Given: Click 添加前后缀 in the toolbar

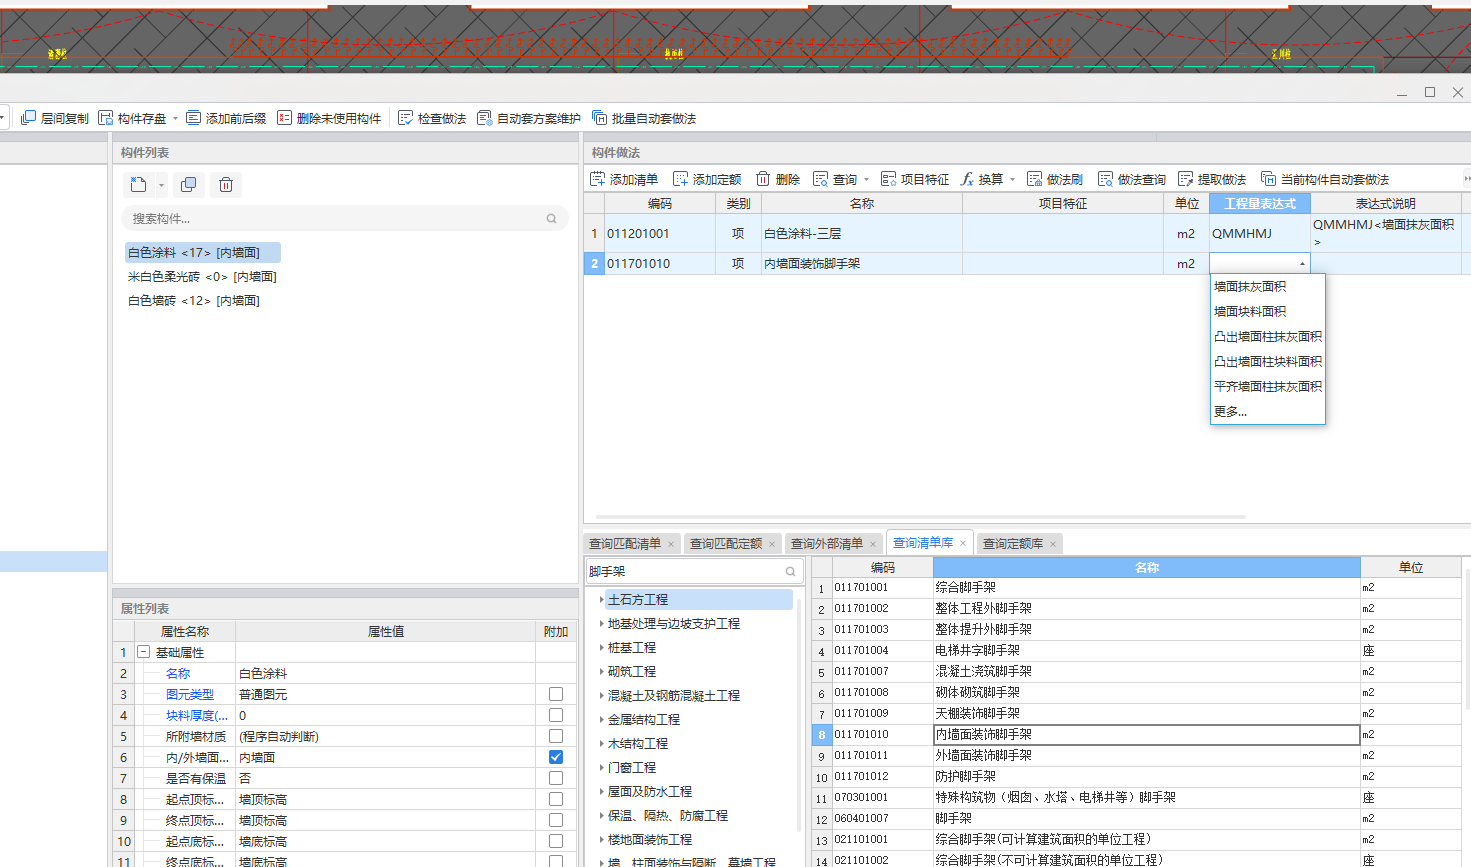Looking at the screenshot, I should [x=226, y=118].
